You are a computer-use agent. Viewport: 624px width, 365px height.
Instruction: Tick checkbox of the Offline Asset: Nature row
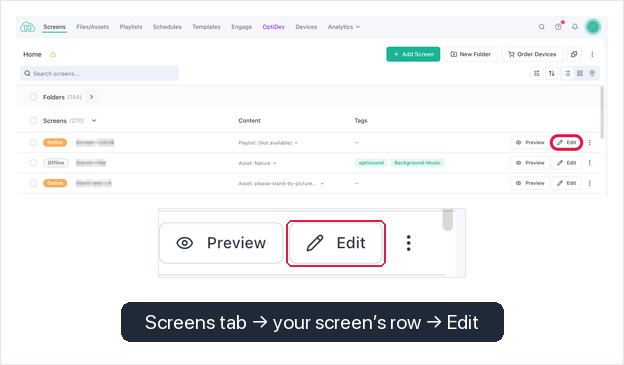[x=33, y=163]
